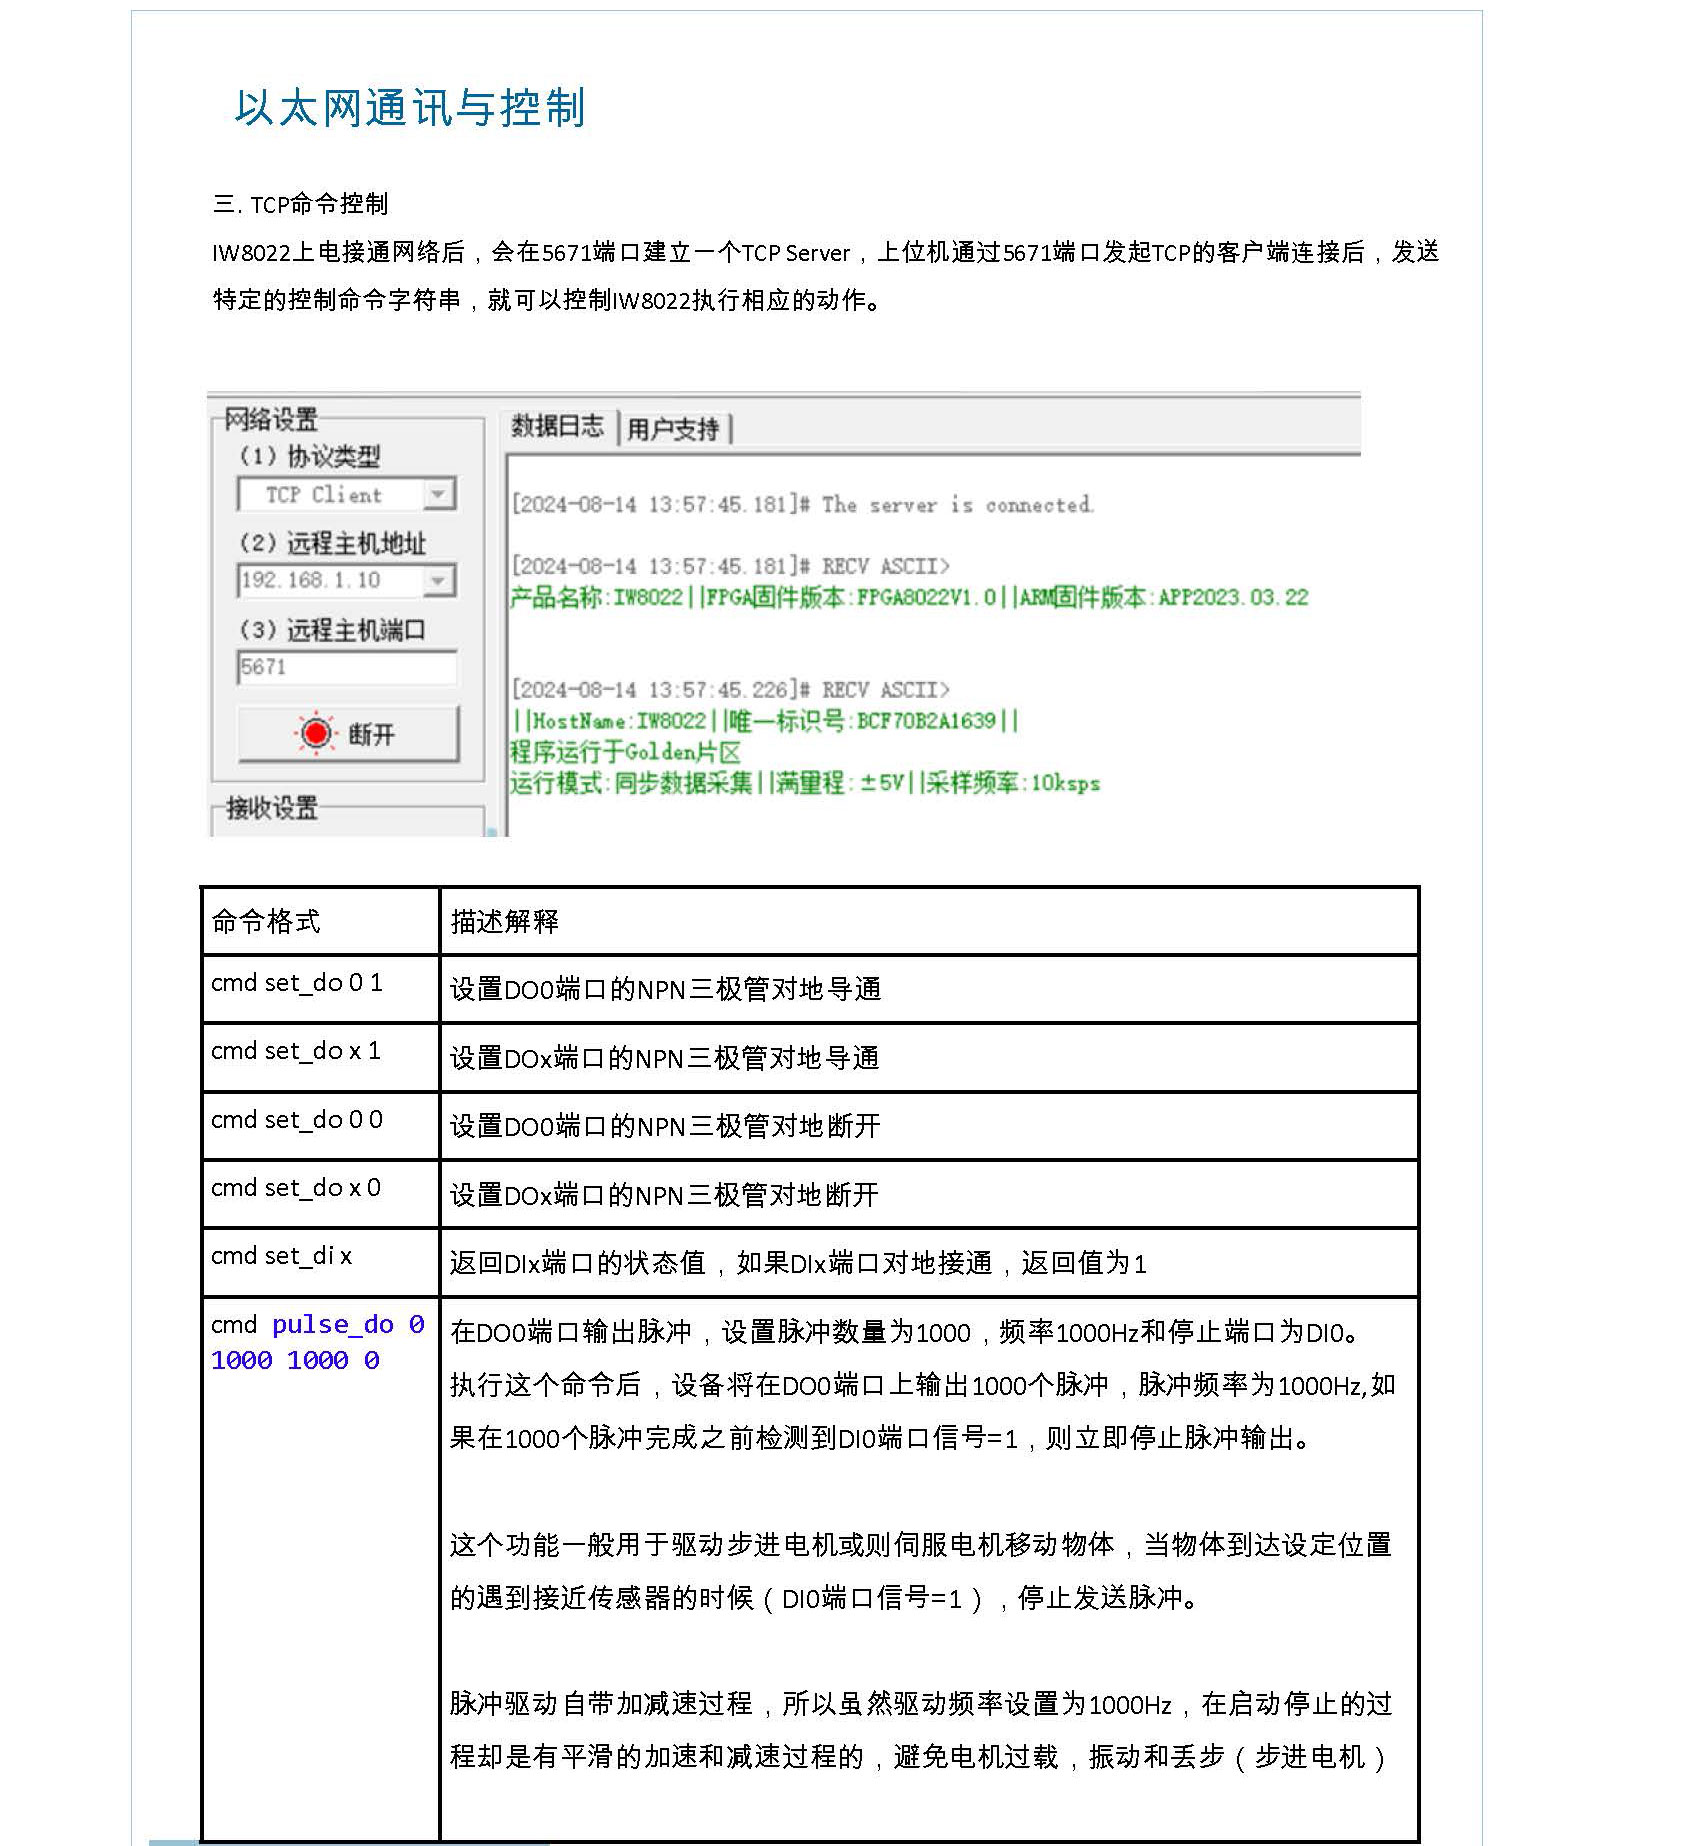Click the description 设置DO0端口的NPN三极管对地导通
The height and width of the screenshot is (1846, 1700).
tap(666, 990)
